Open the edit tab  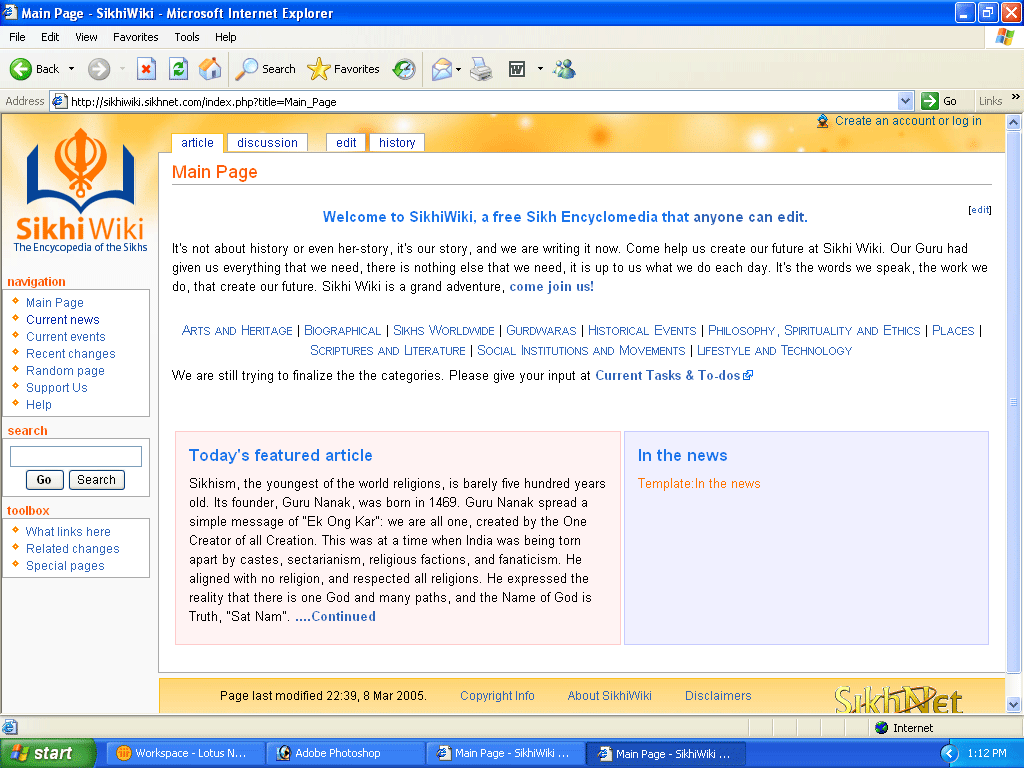tap(346, 142)
